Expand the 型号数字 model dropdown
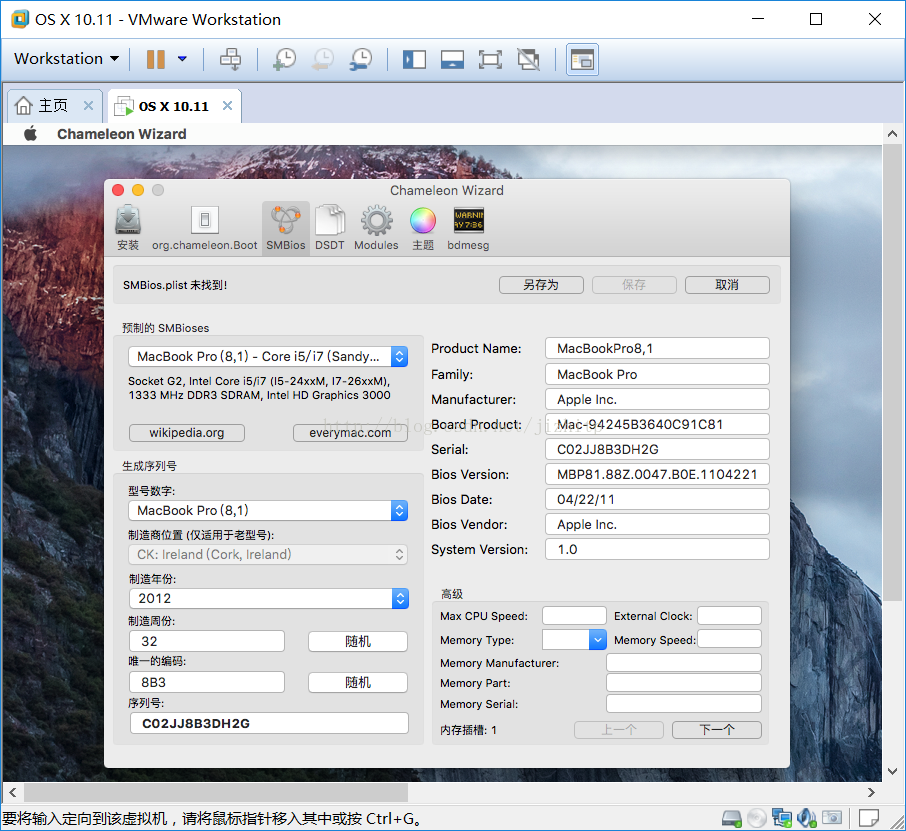The height and width of the screenshot is (831, 906). pos(268,510)
